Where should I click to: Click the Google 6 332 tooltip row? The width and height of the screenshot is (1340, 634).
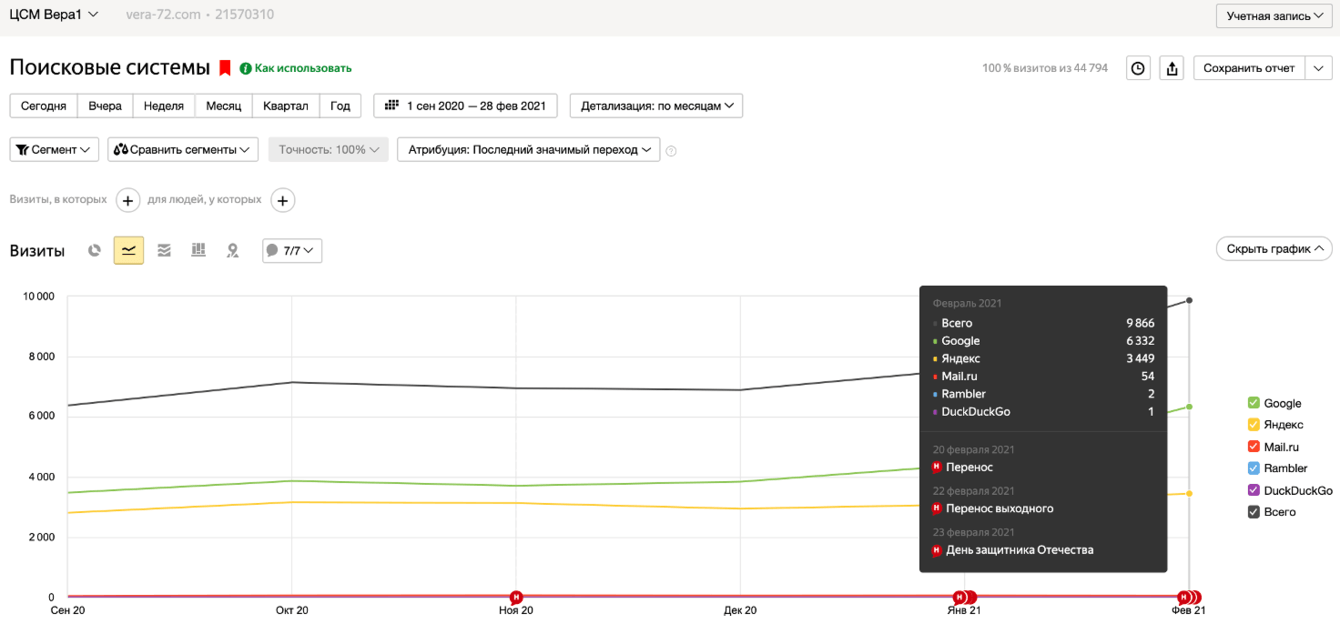(1043, 341)
